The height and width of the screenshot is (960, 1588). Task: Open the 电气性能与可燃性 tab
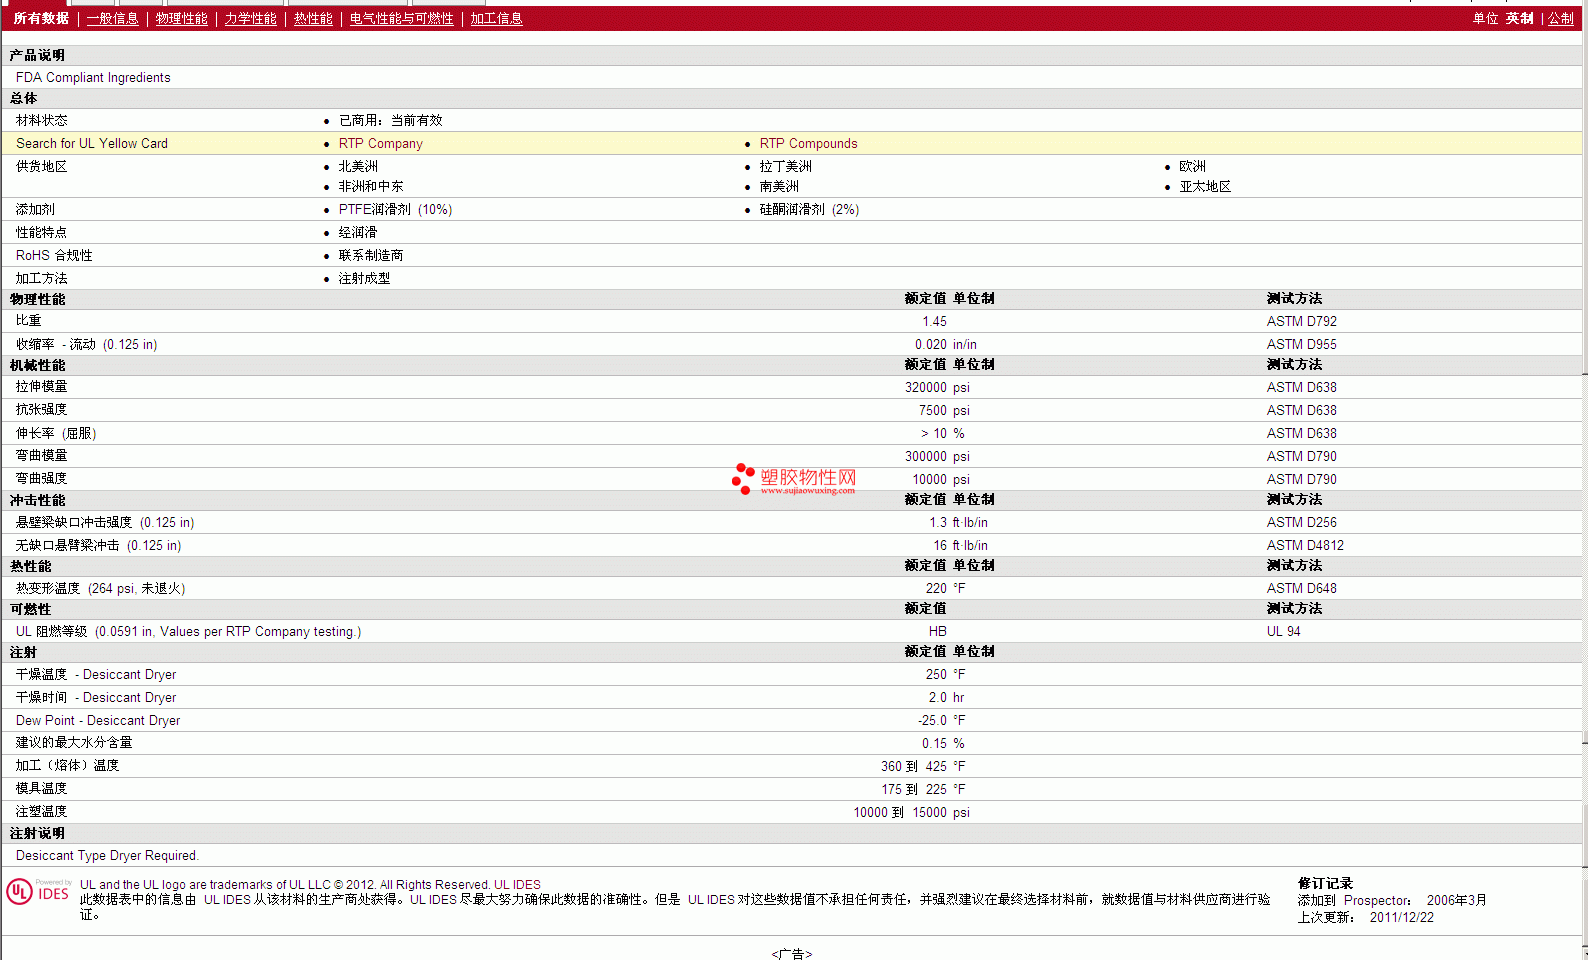[x=401, y=18]
